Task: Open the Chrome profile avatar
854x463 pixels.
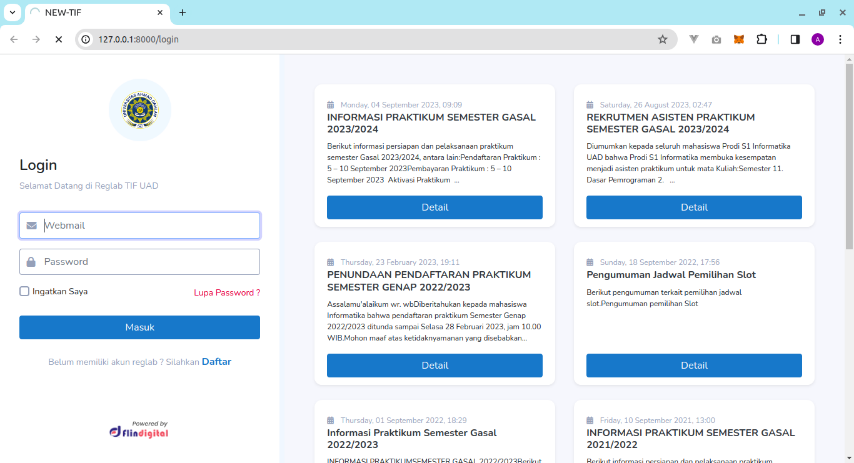Action: pyautogui.click(x=817, y=39)
